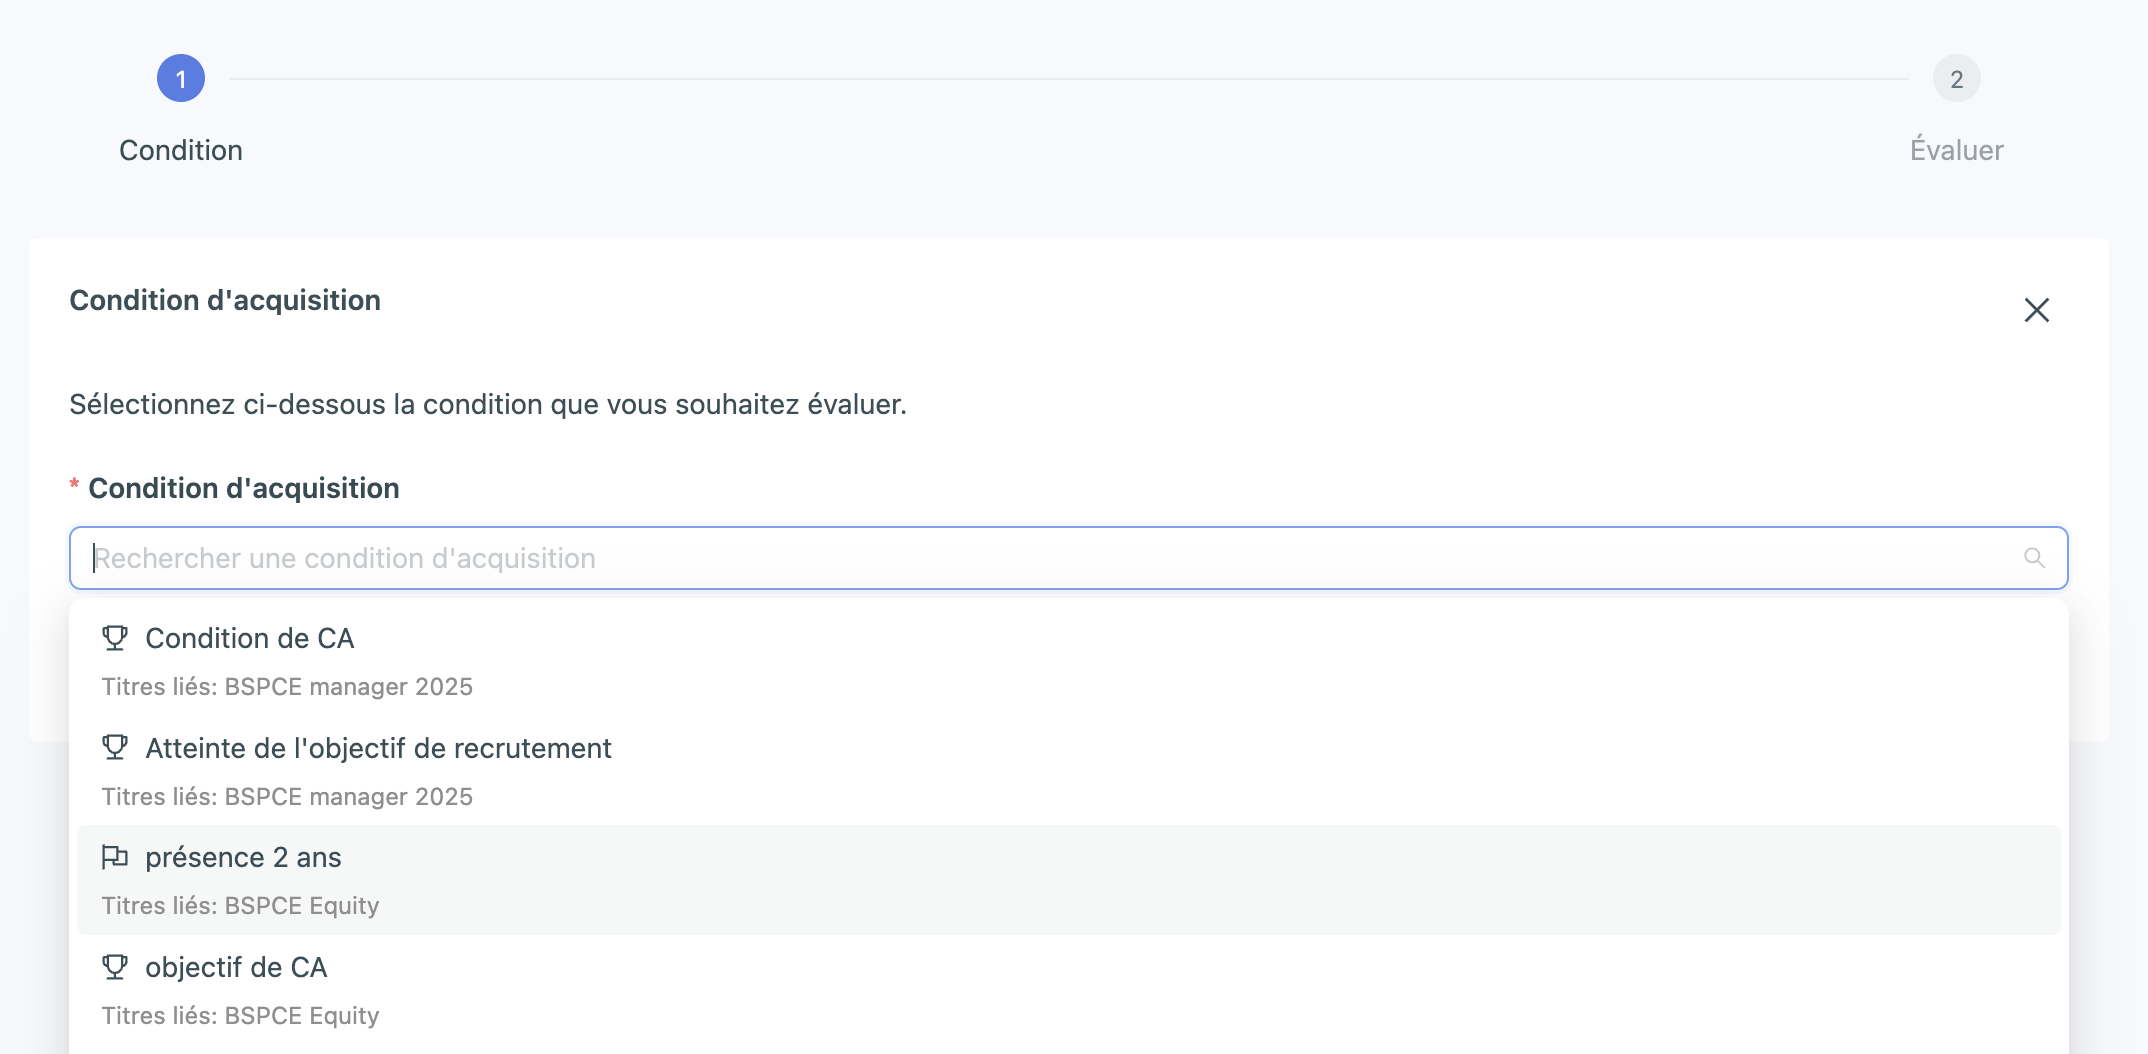Select the objectif de CA option

[236, 967]
